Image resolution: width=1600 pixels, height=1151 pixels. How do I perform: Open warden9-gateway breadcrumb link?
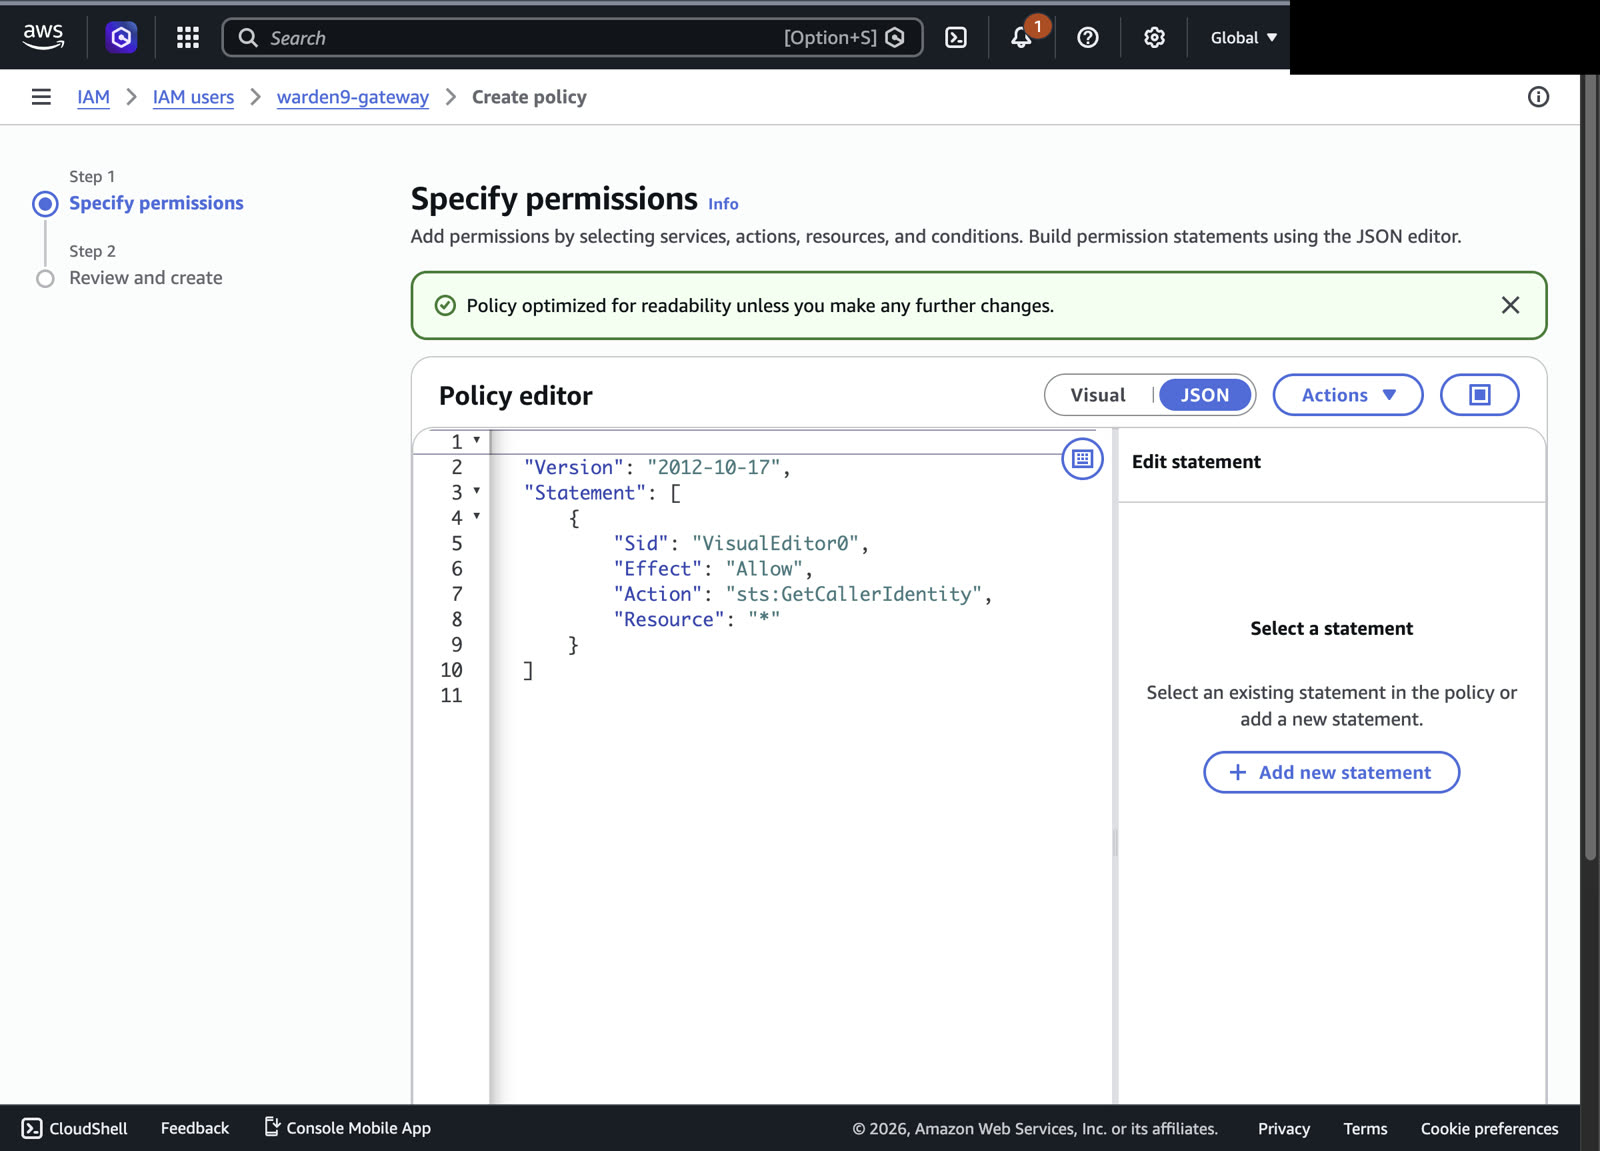pyautogui.click(x=353, y=97)
